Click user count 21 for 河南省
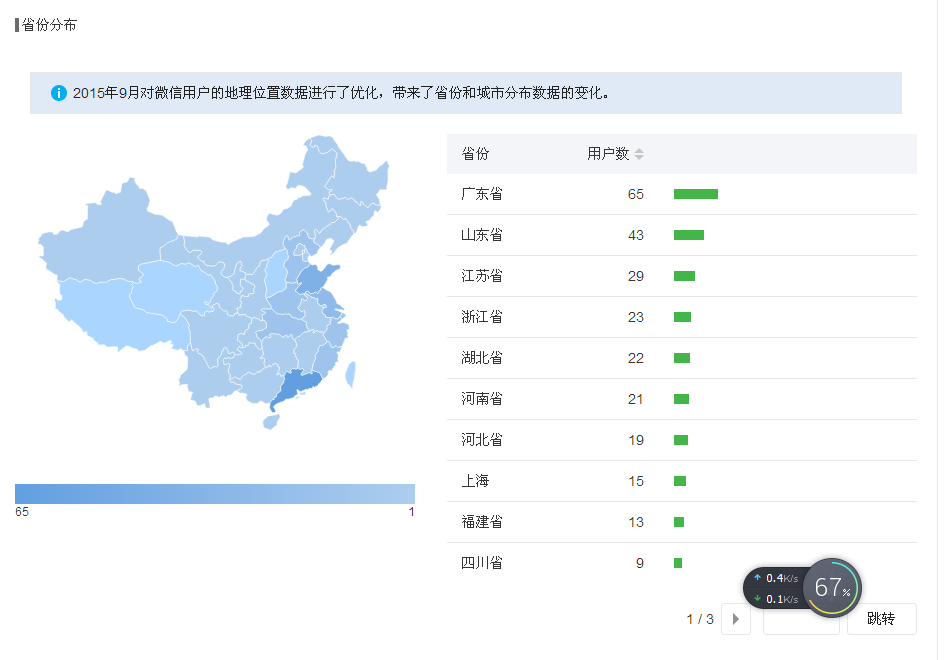 635,399
